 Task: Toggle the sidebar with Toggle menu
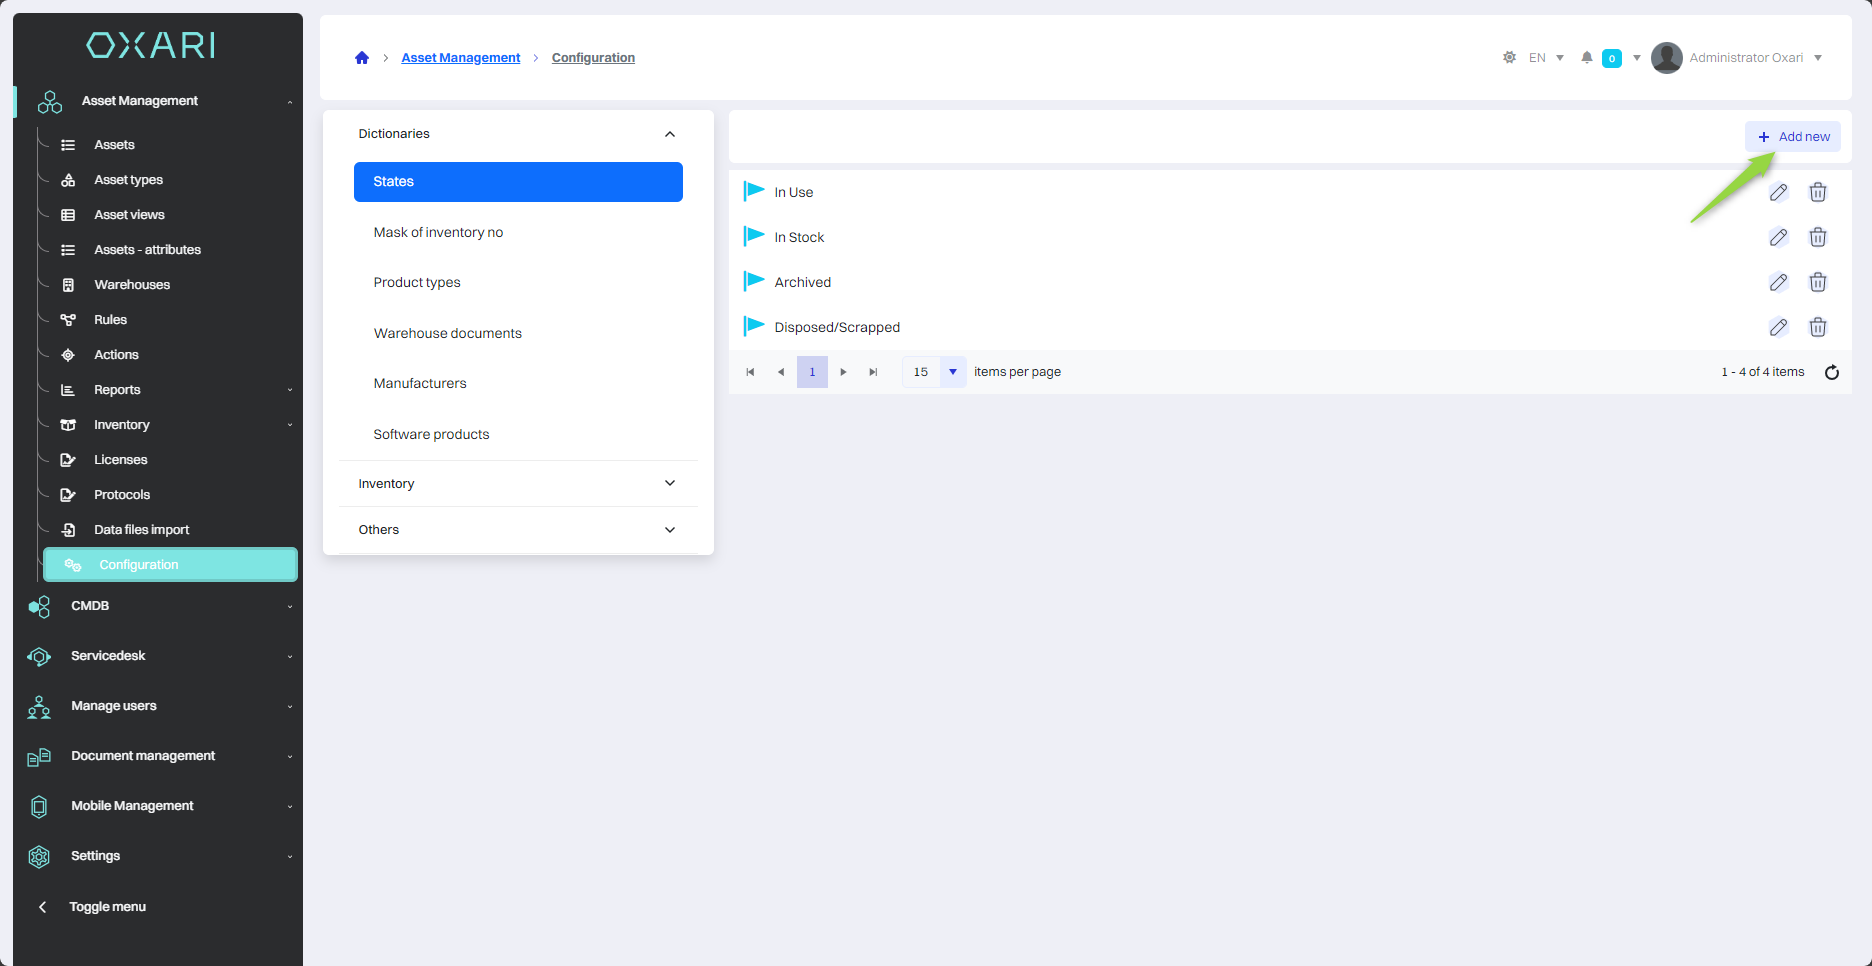(107, 907)
